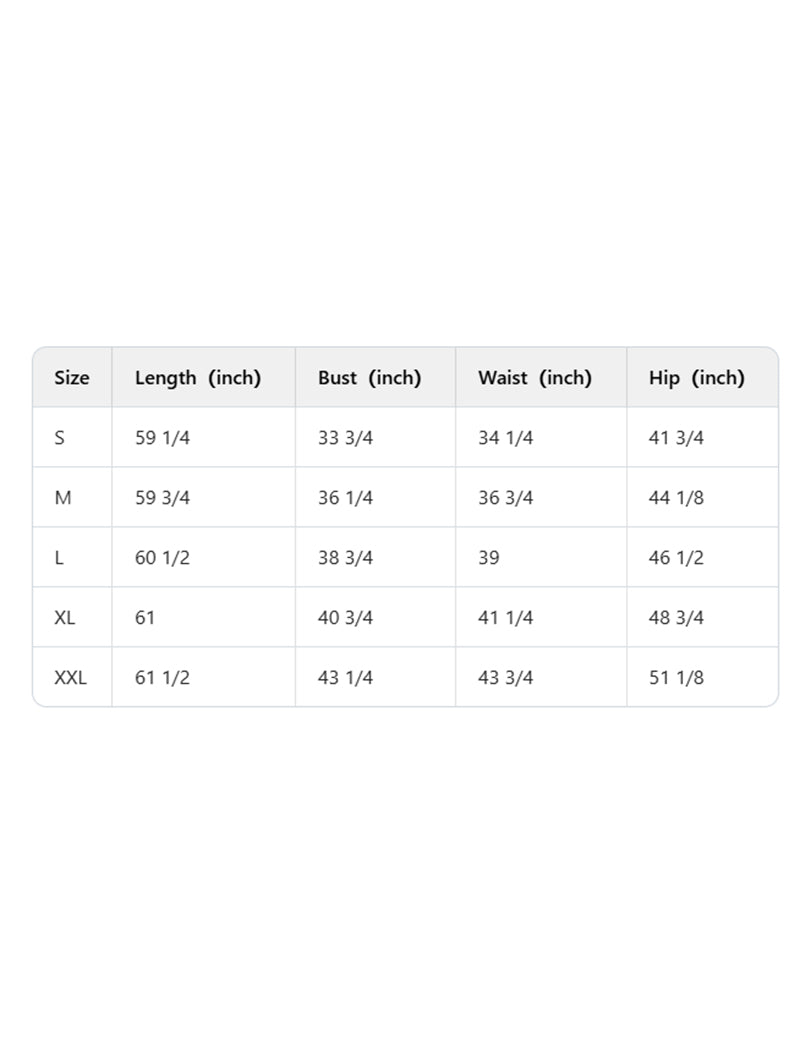800x1050 pixels.
Task: Select the 44 1/8 hip value for M
Action: click(677, 498)
